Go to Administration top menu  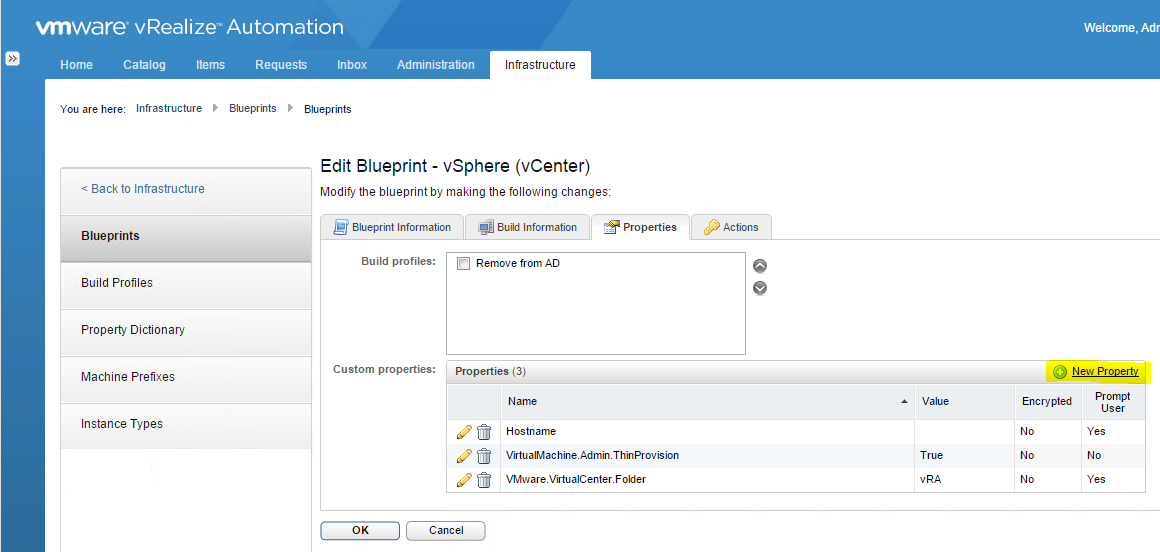(x=436, y=65)
